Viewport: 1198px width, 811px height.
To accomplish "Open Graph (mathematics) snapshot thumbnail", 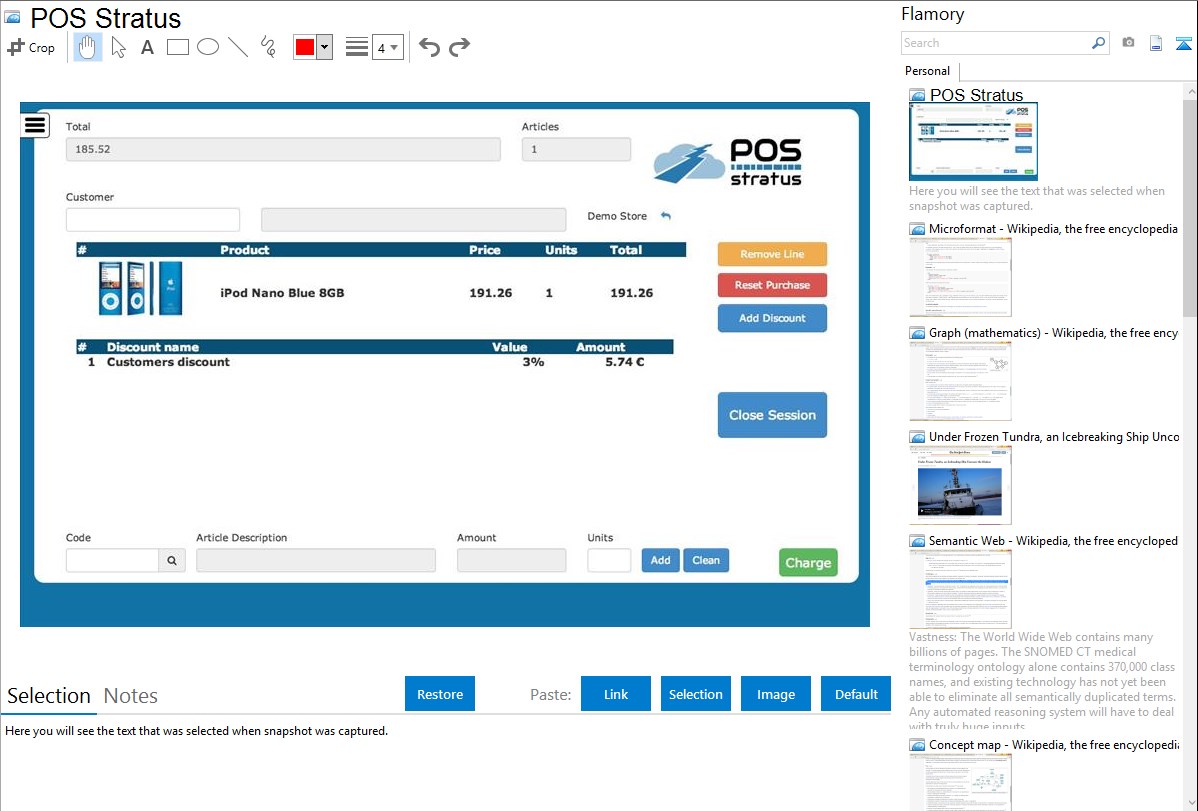I will [x=960, y=381].
